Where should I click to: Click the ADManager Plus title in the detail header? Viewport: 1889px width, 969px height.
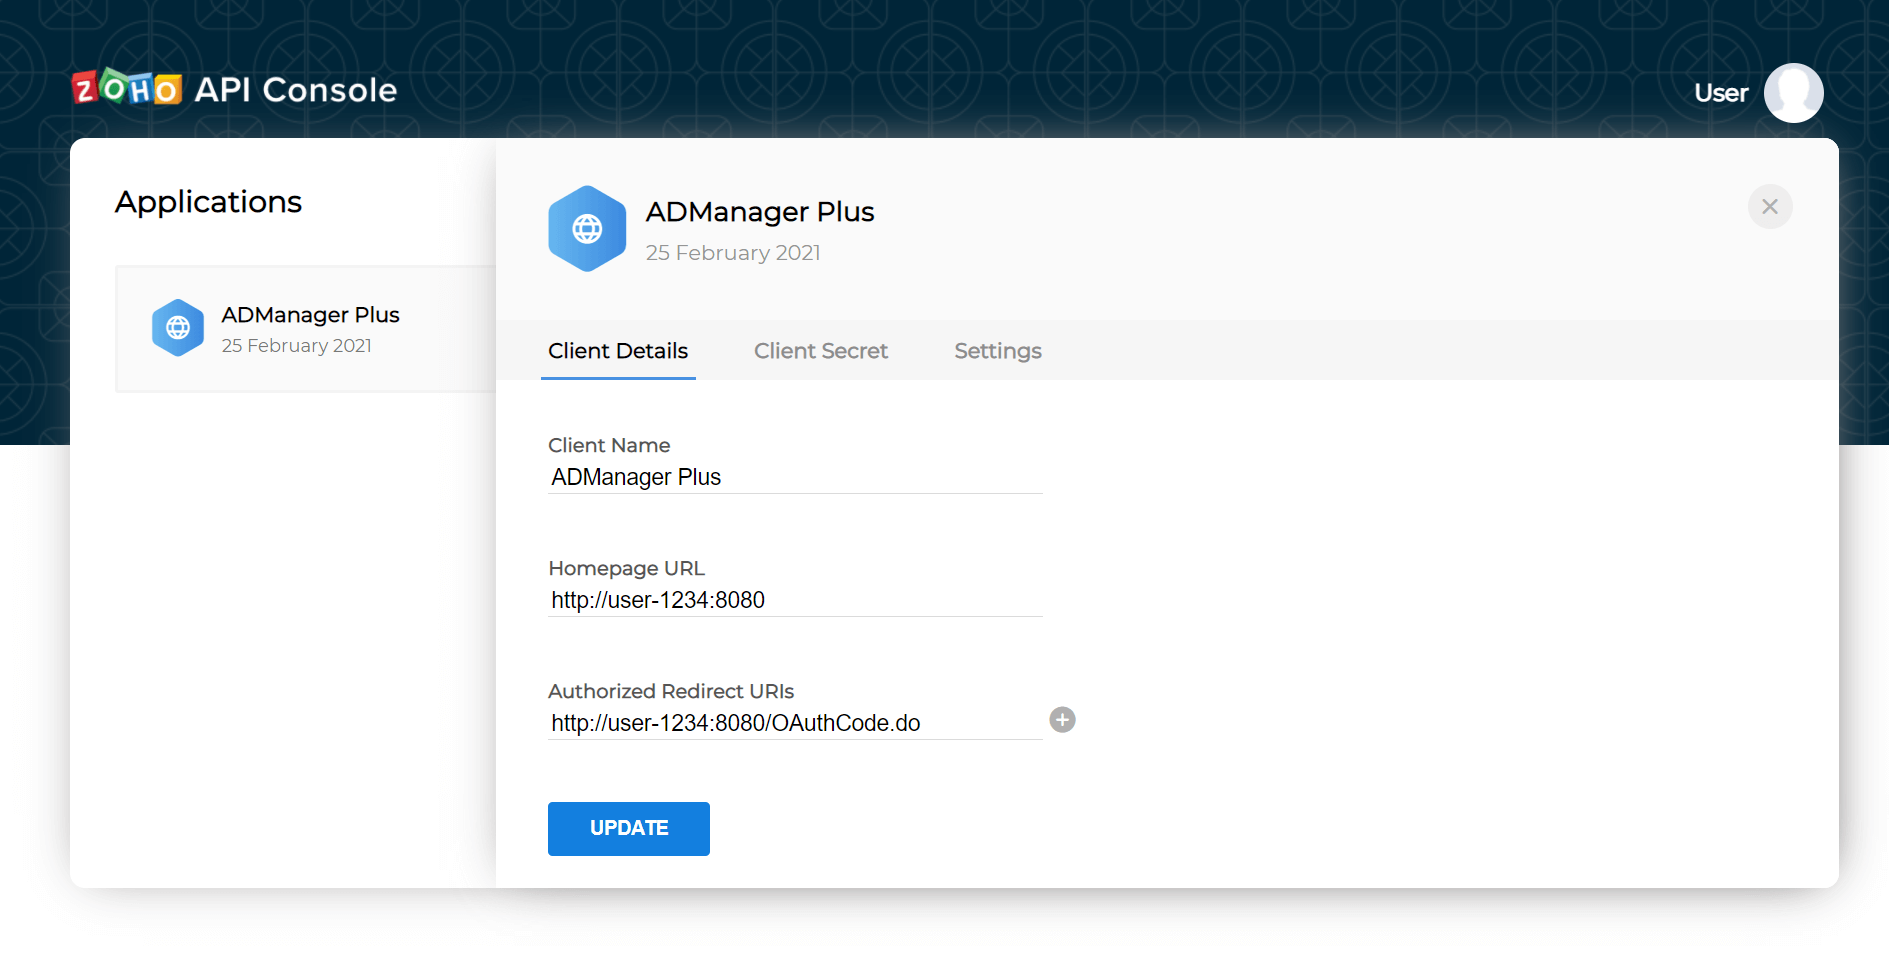[x=760, y=211]
